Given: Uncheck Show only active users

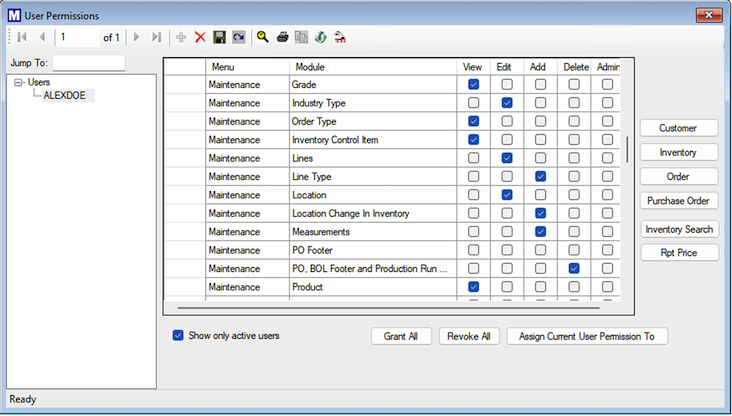Looking at the screenshot, I should click(179, 336).
